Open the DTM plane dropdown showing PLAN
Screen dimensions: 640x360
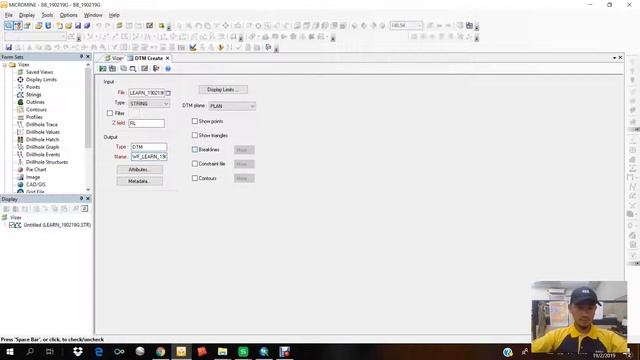click(x=232, y=106)
